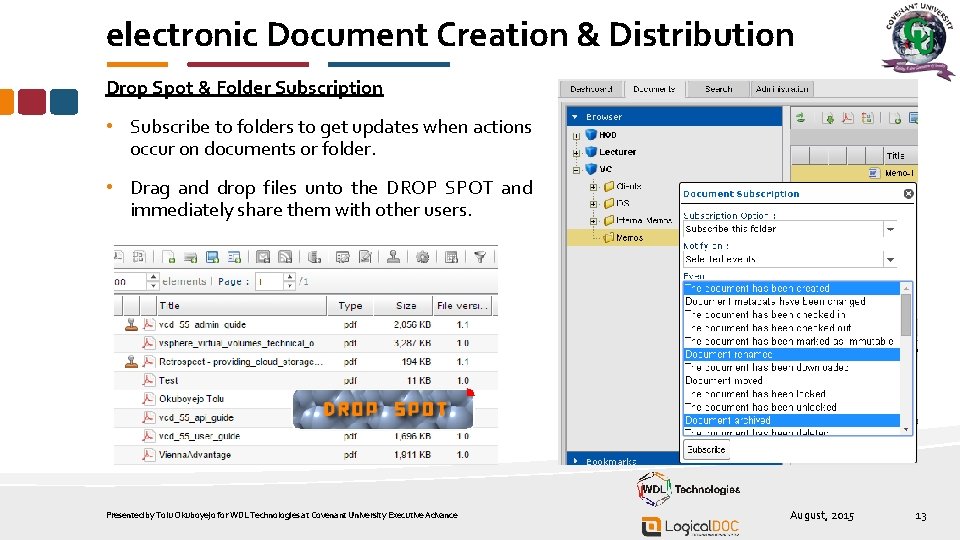This screenshot has width=960, height=540.
Task: Click events list scroll down arrow
Action: click(906, 430)
